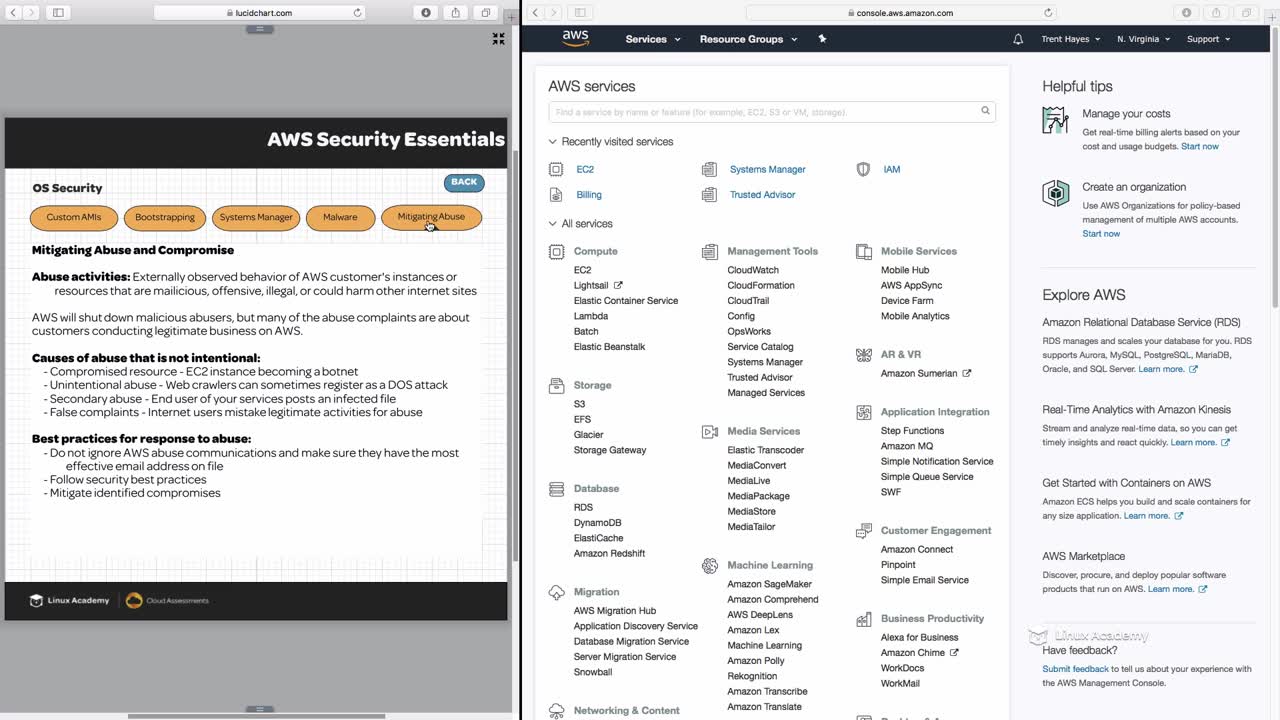The height and width of the screenshot is (720, 1280).
Task: Click the AWS logo in the console header
Action: (575, 39)
